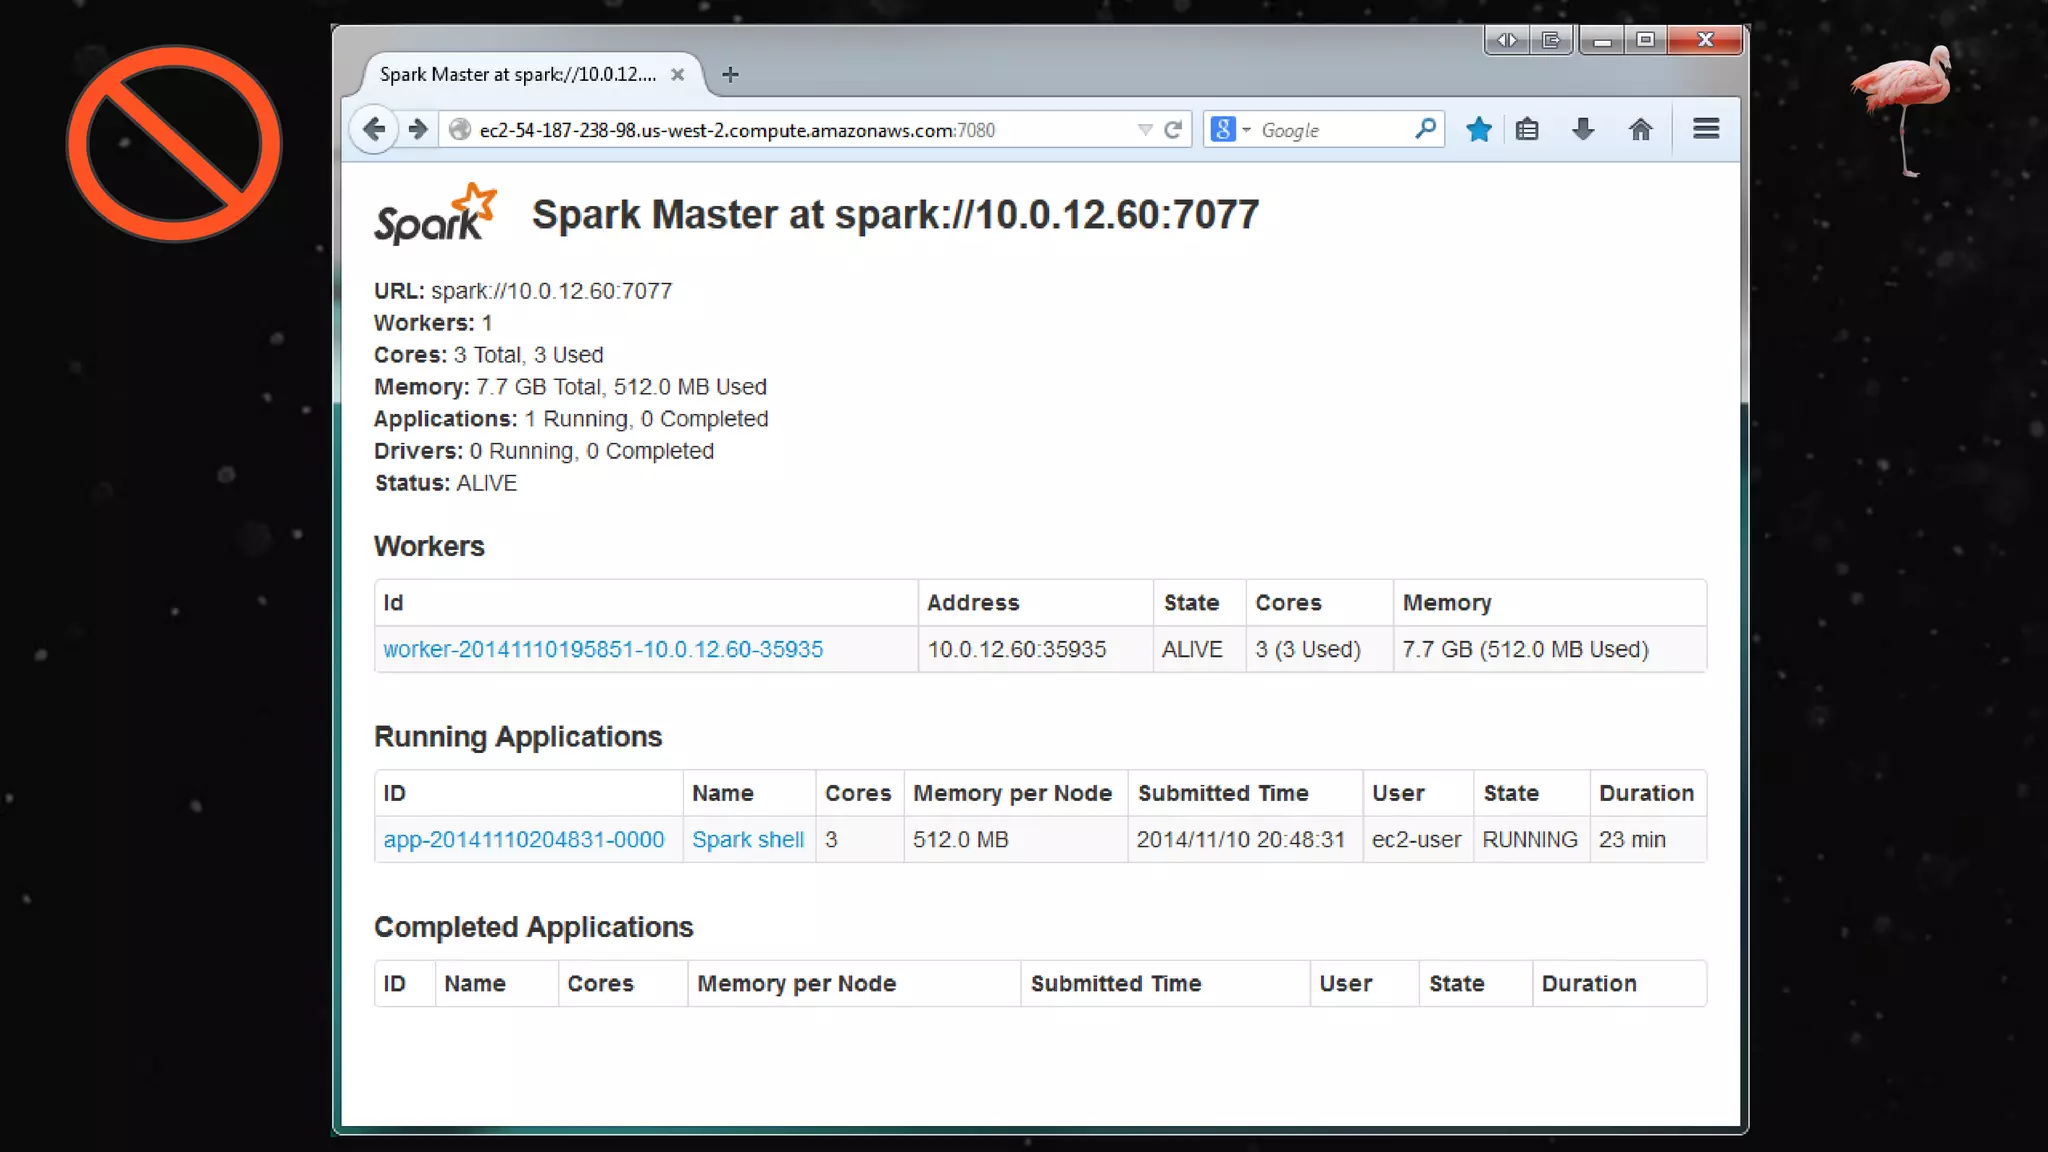Open the bookmarks list icon

(x=1527, y=130)
